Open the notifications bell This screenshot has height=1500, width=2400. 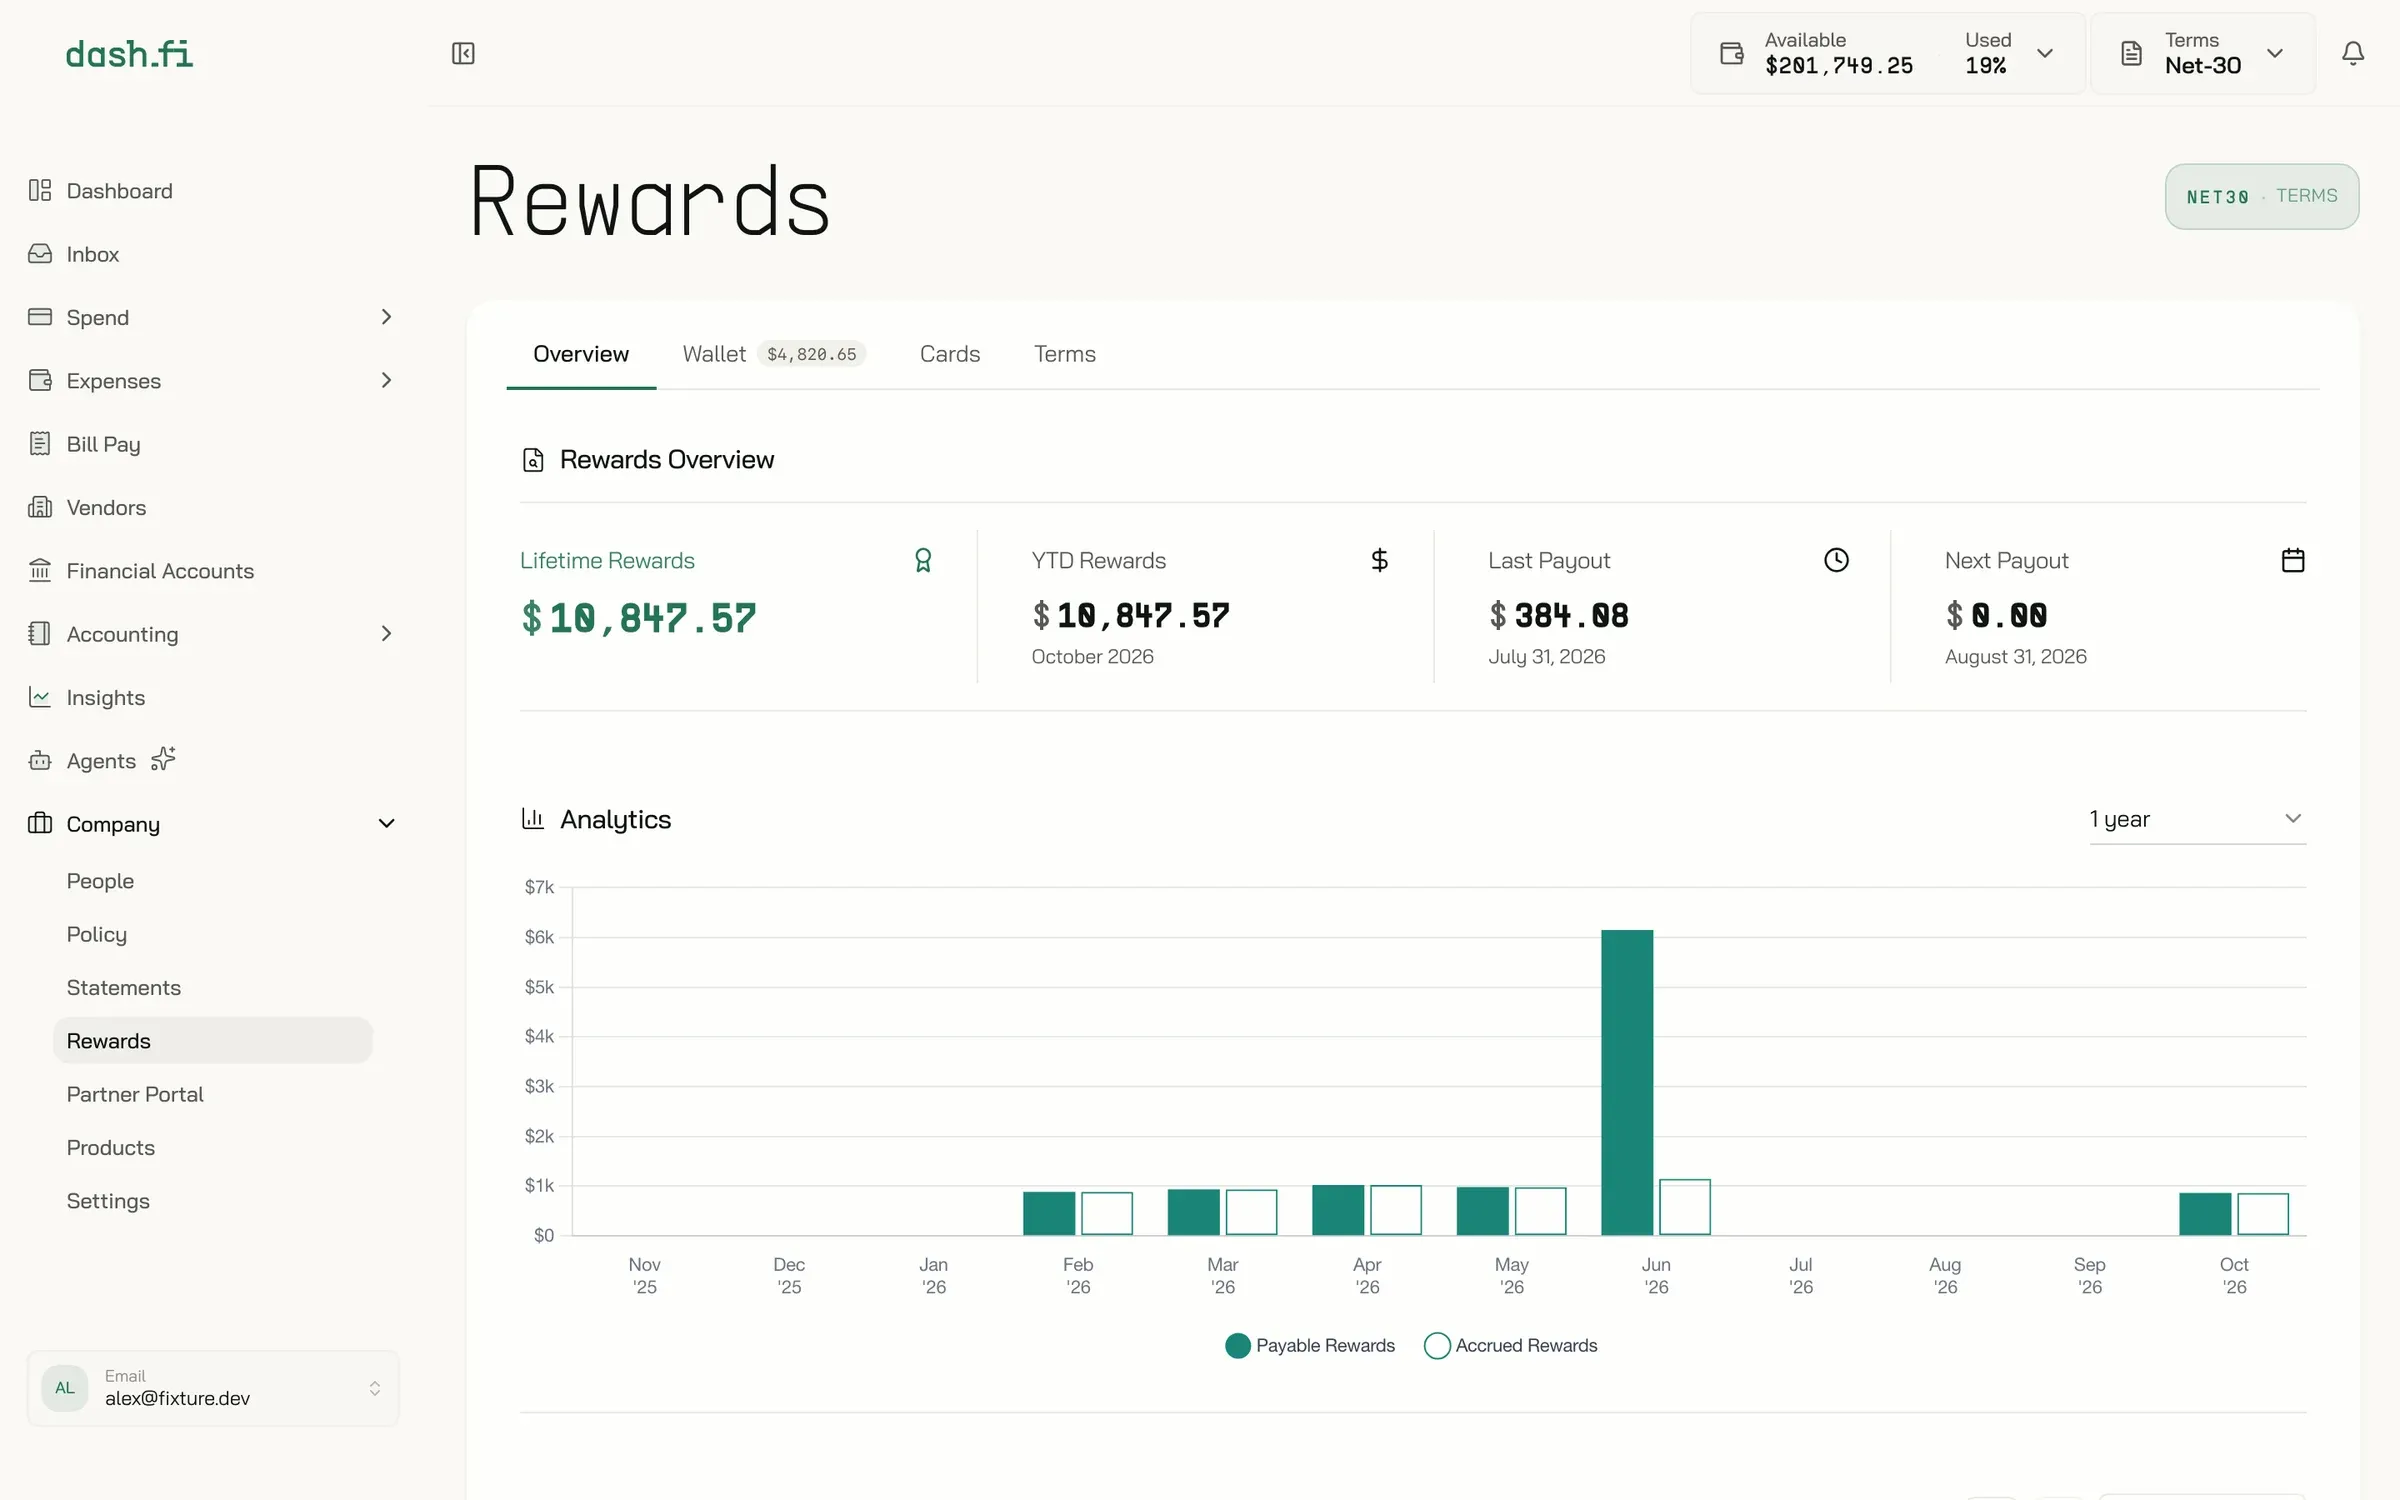(x=2353, y=53)
